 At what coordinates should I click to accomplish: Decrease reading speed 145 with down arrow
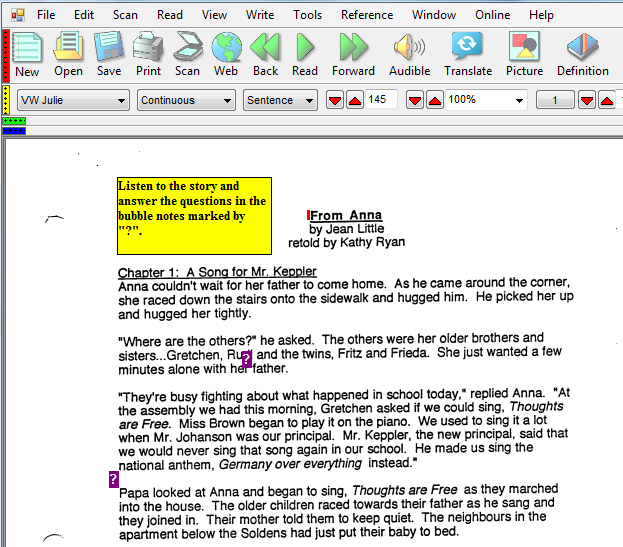[335, 100]
